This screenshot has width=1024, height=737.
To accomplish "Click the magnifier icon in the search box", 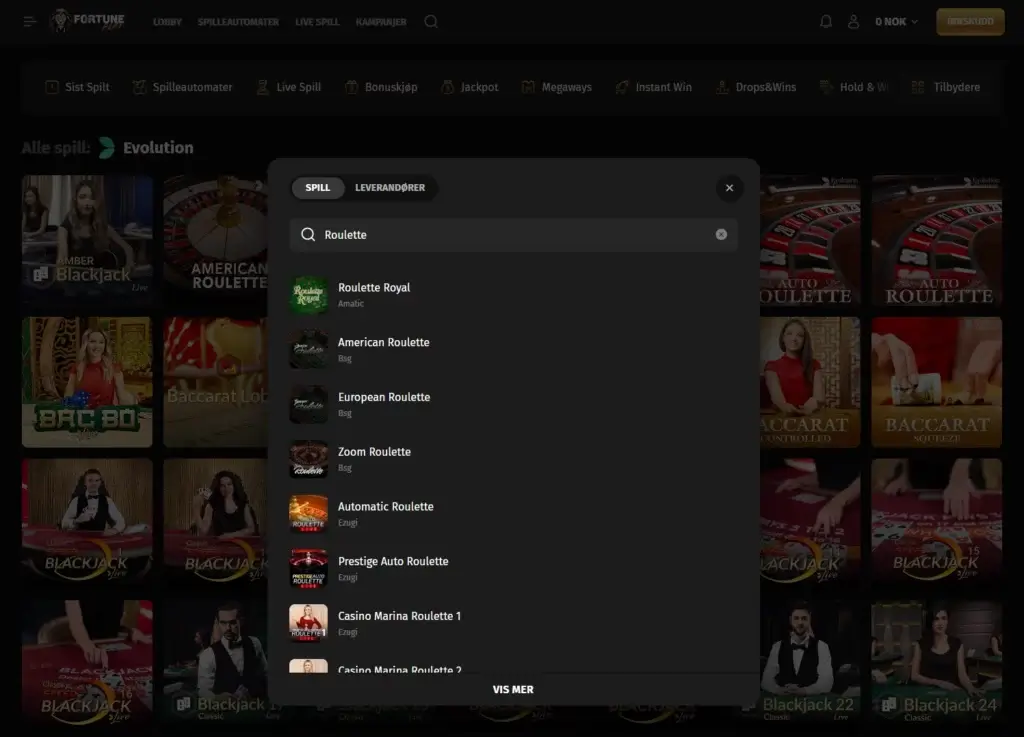I will pyautogui.click(x=308, y=234).
